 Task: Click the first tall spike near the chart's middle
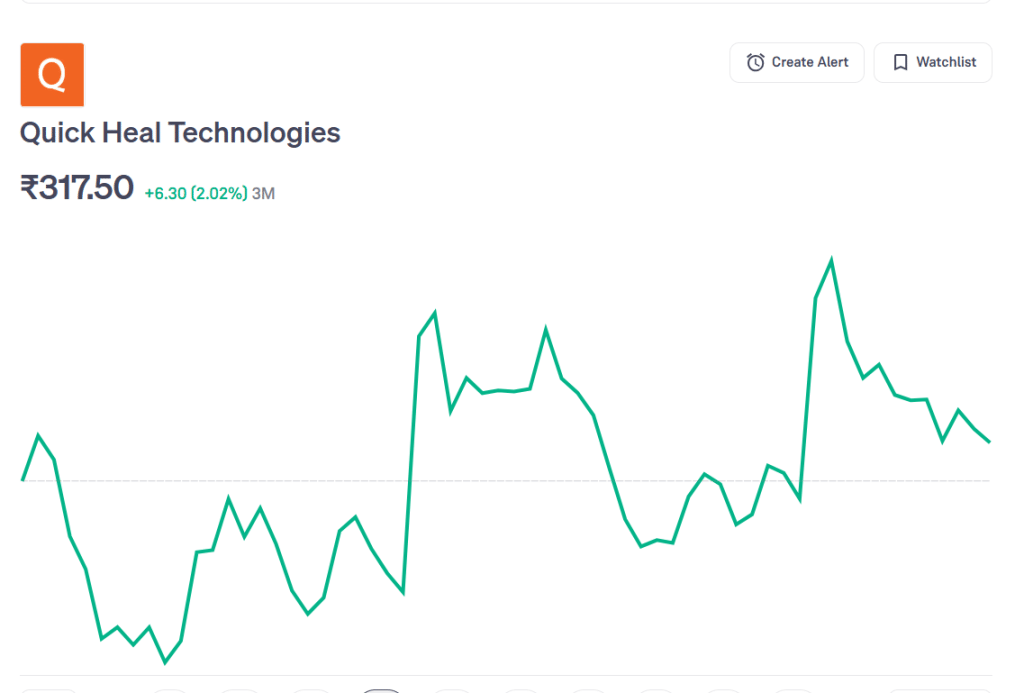click(x=434, y=314)
